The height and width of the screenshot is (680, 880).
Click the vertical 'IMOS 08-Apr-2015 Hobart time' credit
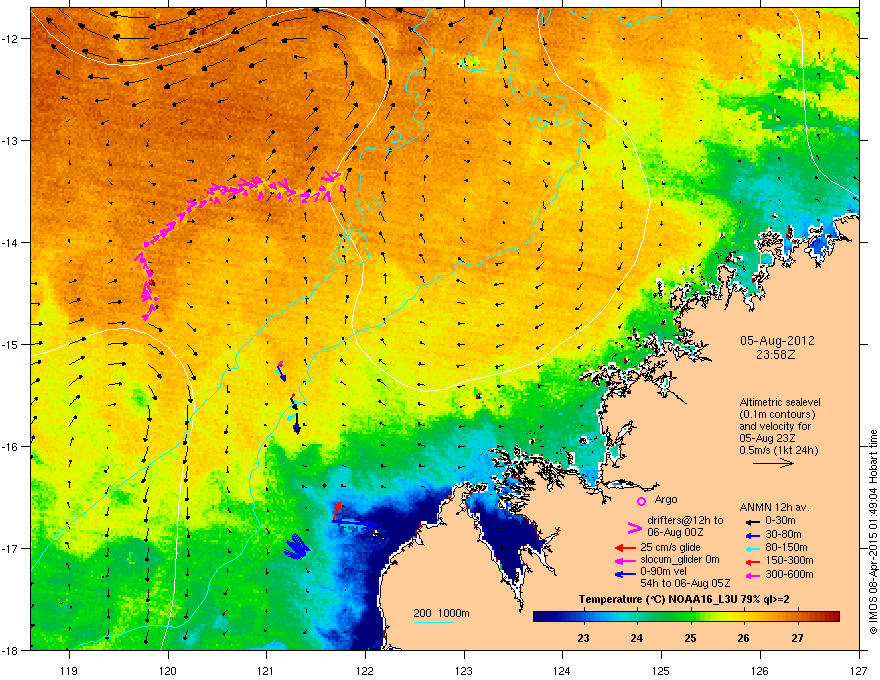pos(873,532)
